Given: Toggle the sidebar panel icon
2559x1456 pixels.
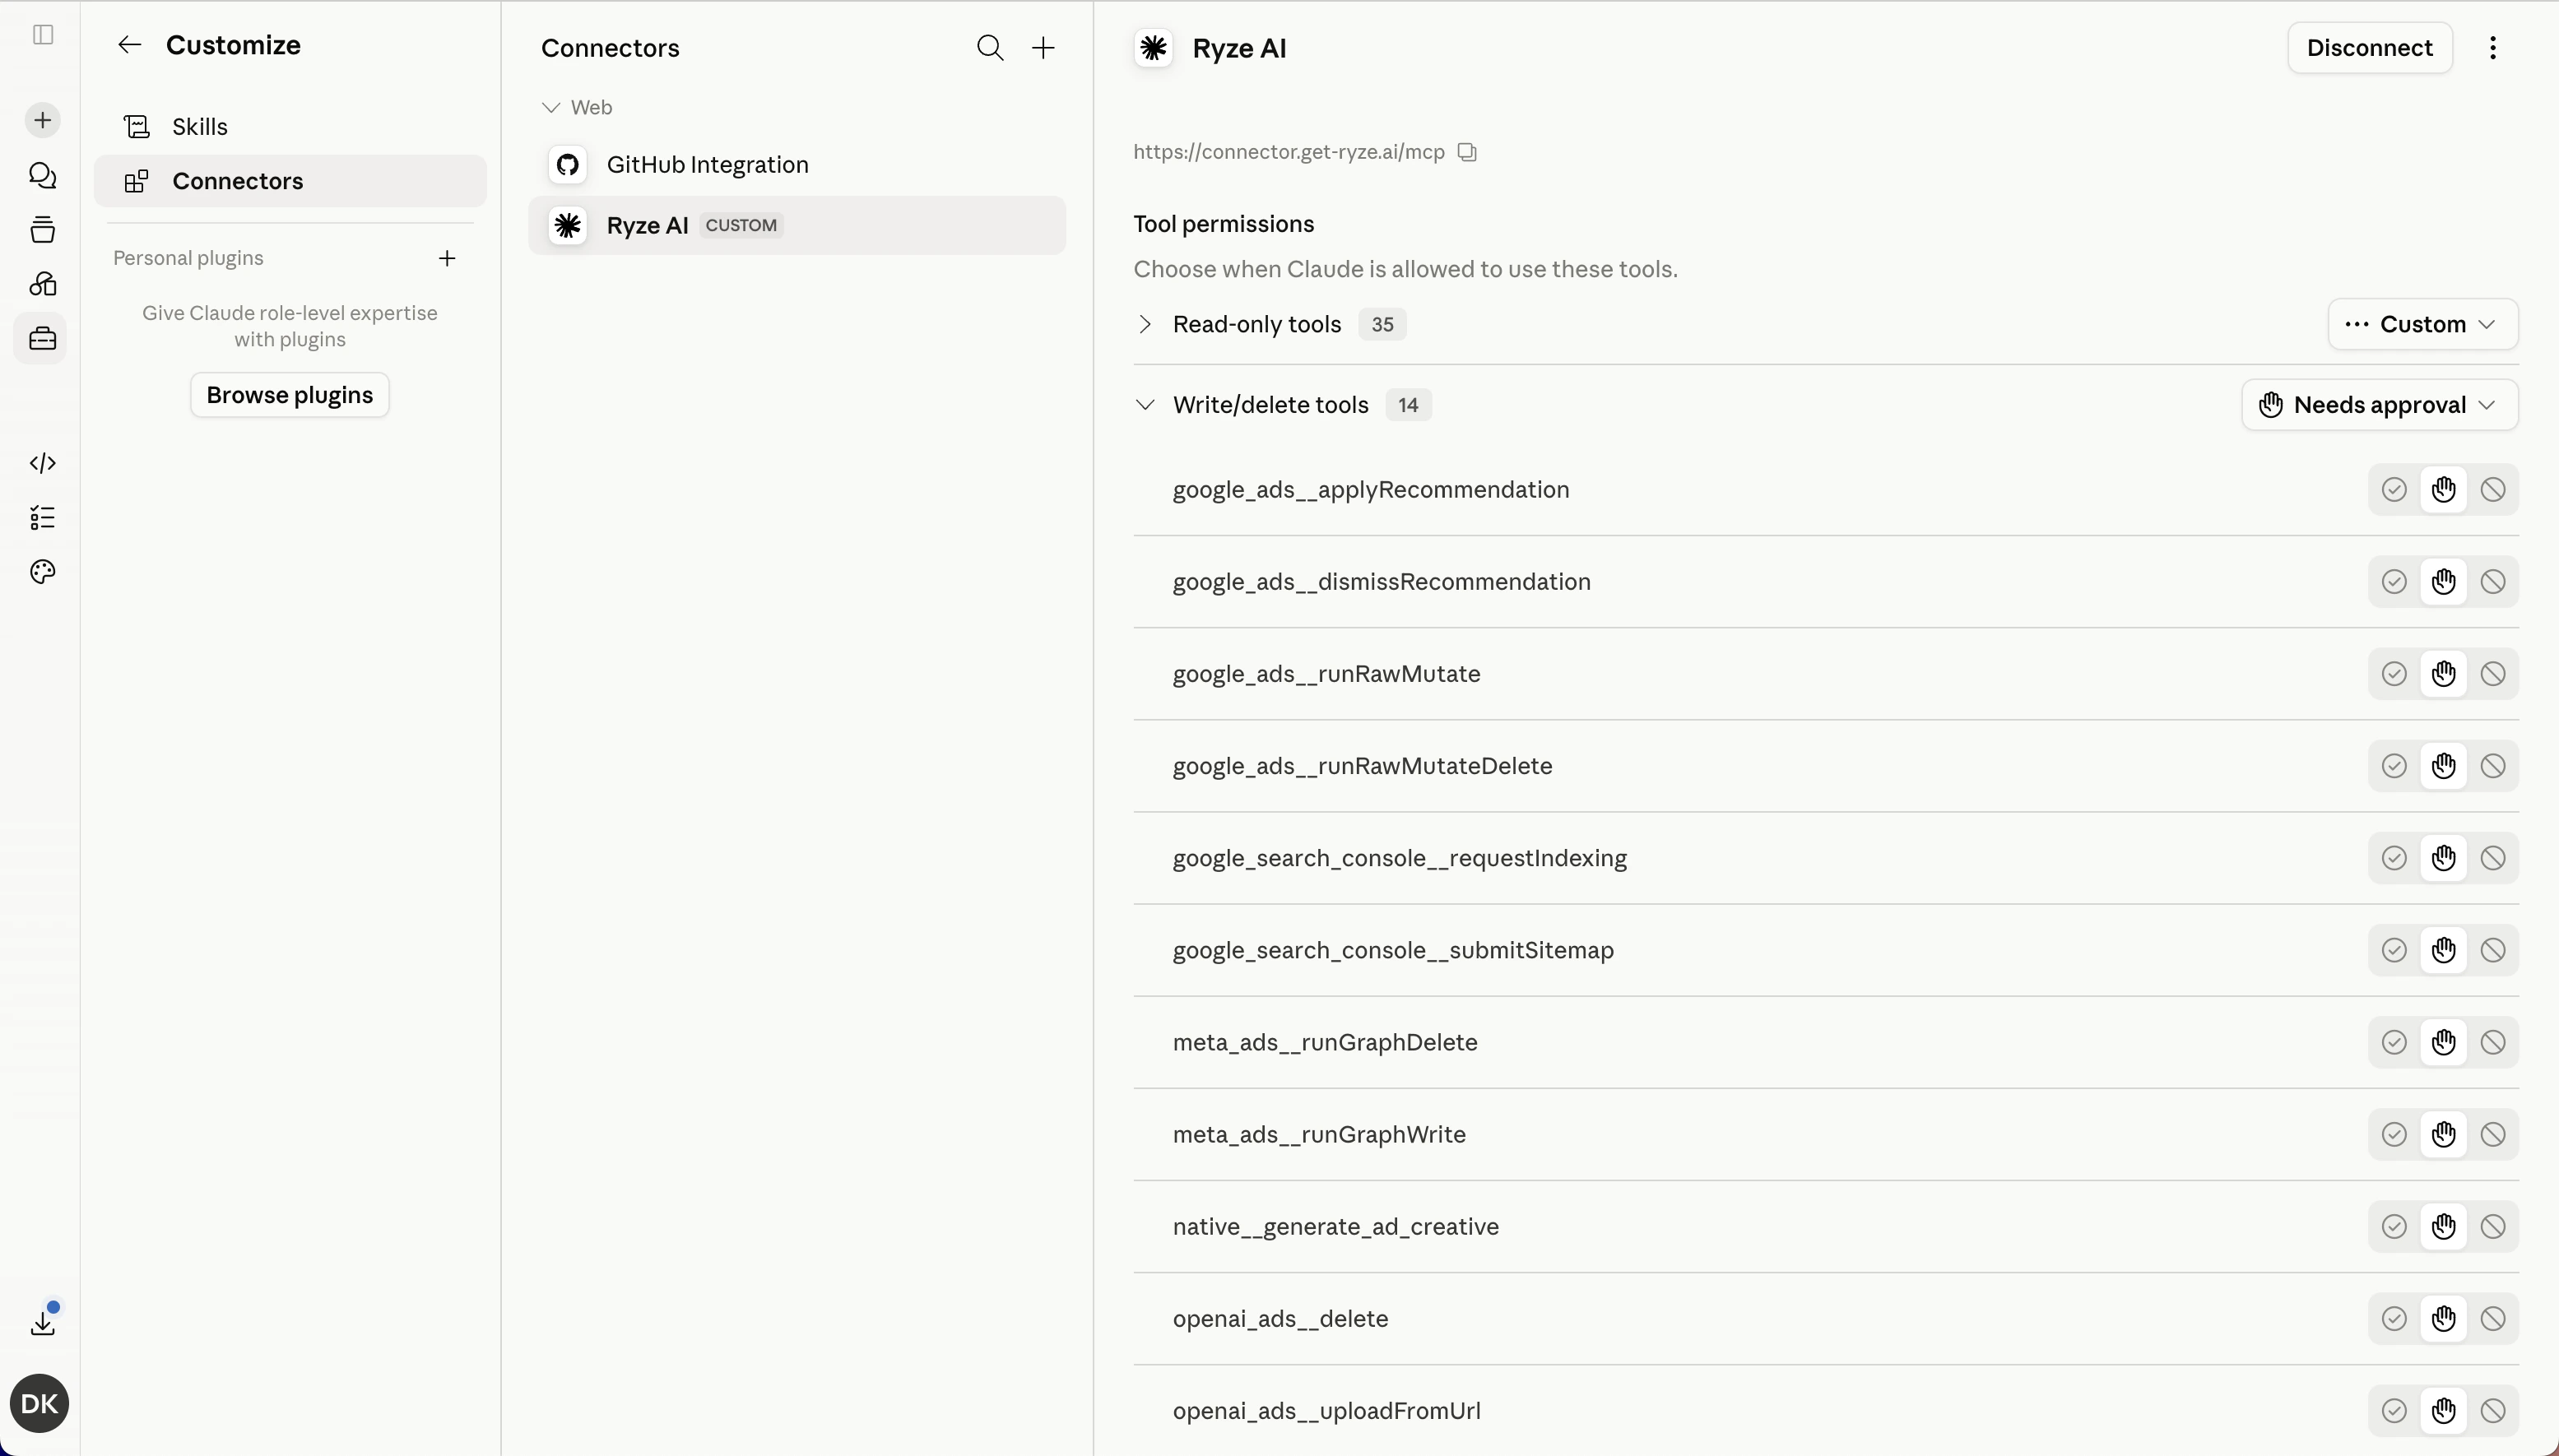Looking at the screenshot, I should point(43,35).
